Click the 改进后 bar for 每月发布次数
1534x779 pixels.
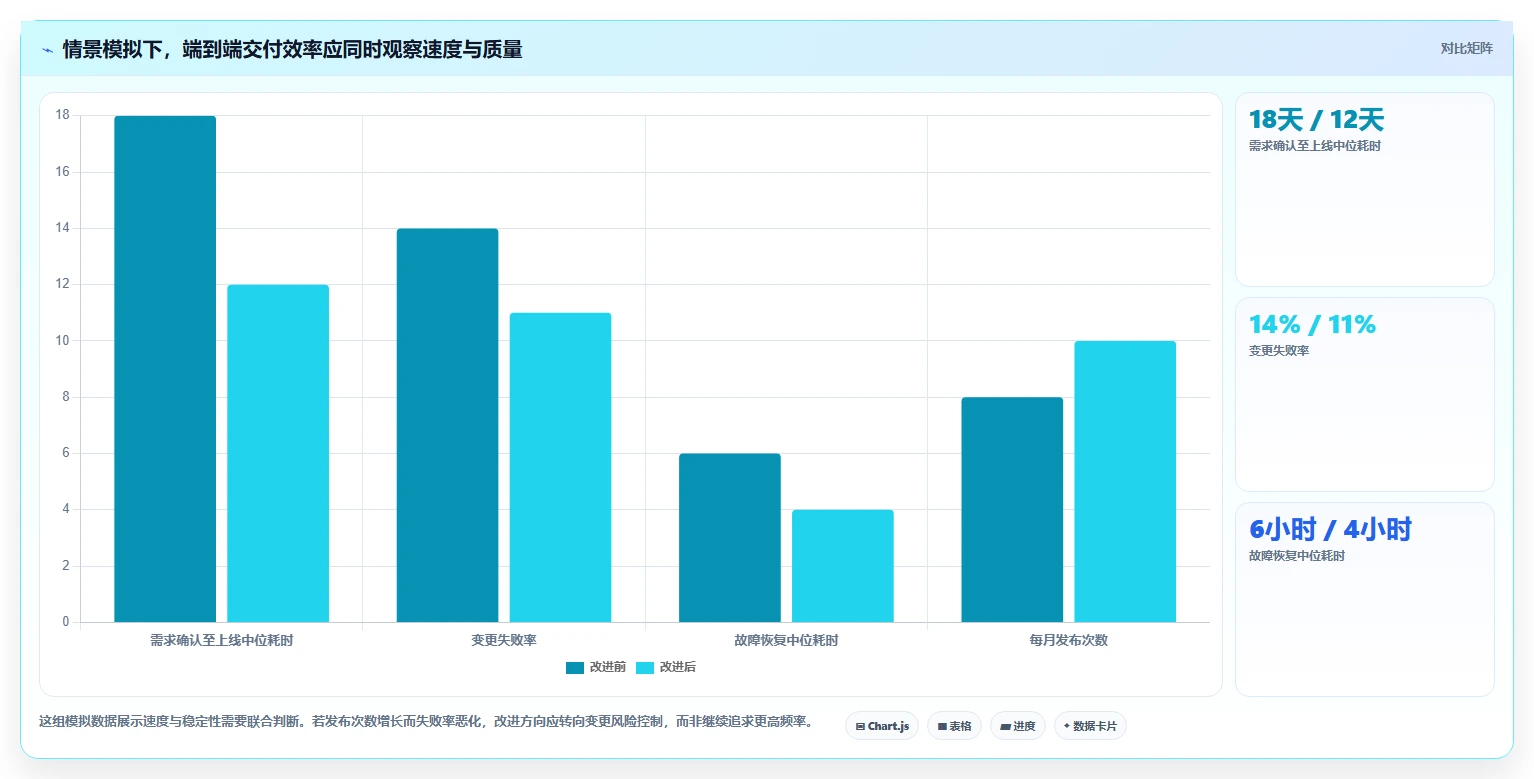pyautogui.click(x=1125, y=481)
